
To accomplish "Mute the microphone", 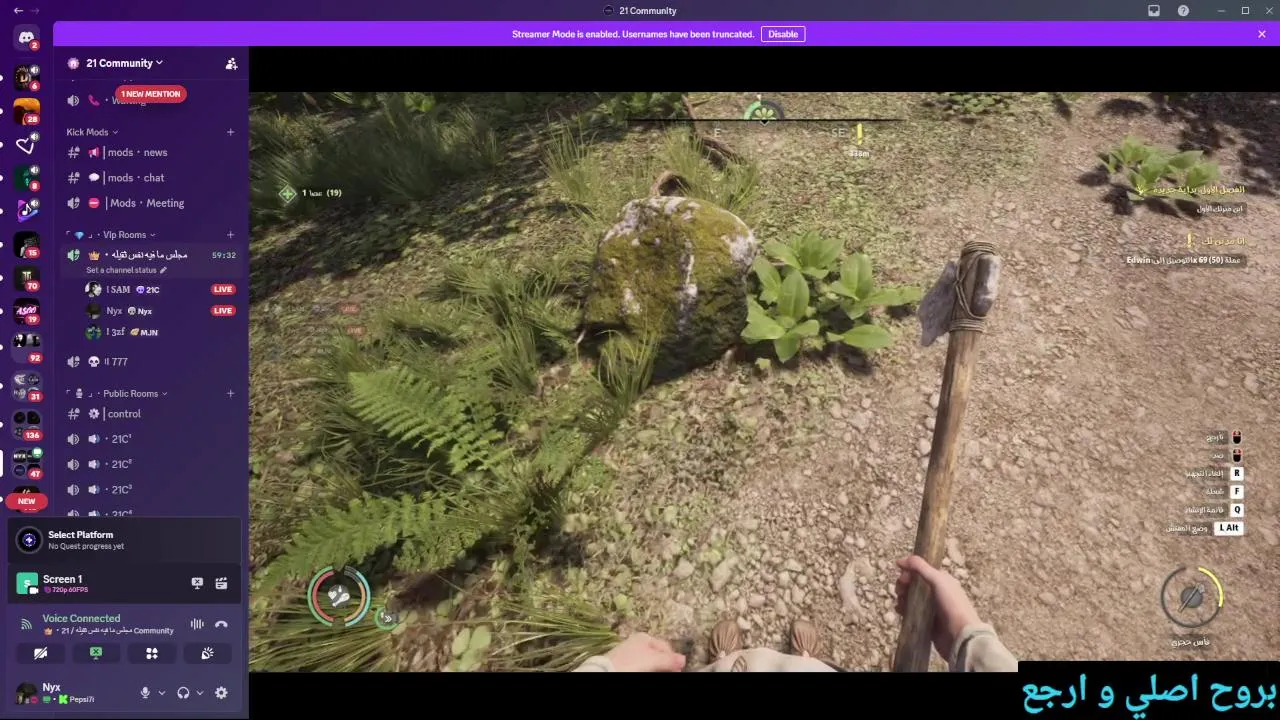I will (x=145, y=692).
